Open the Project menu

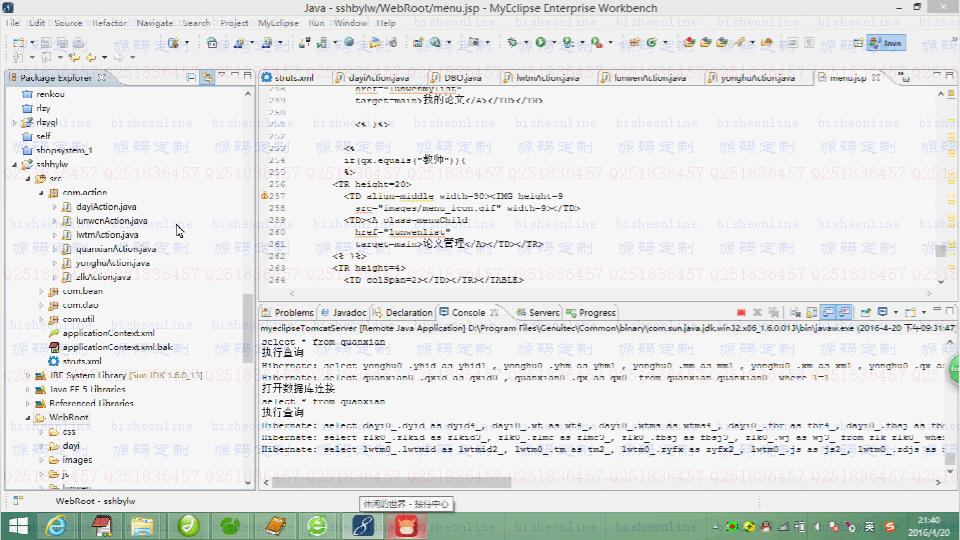(x=234, y=23)
